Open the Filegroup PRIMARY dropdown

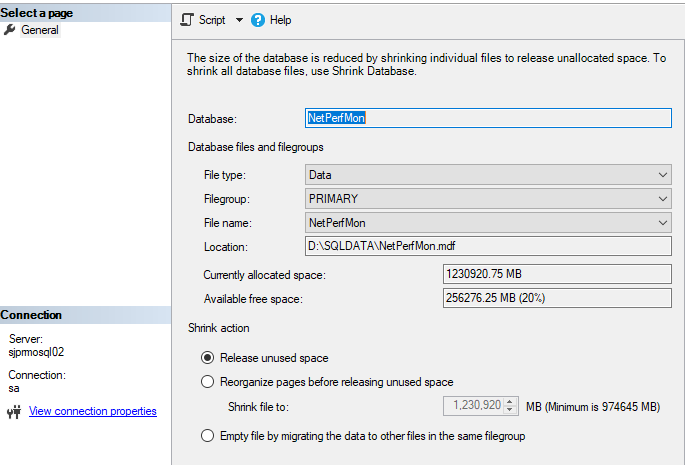tap(663, 199)
